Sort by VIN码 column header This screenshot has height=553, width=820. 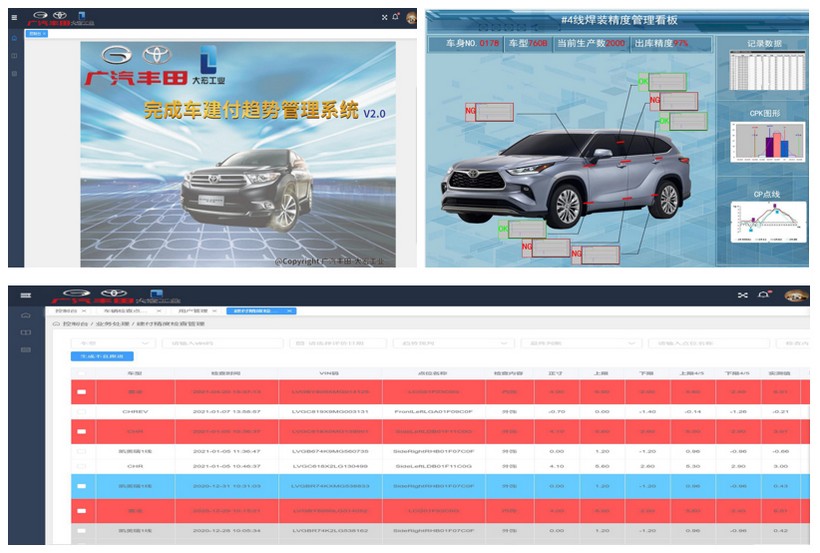pos(329,374)
